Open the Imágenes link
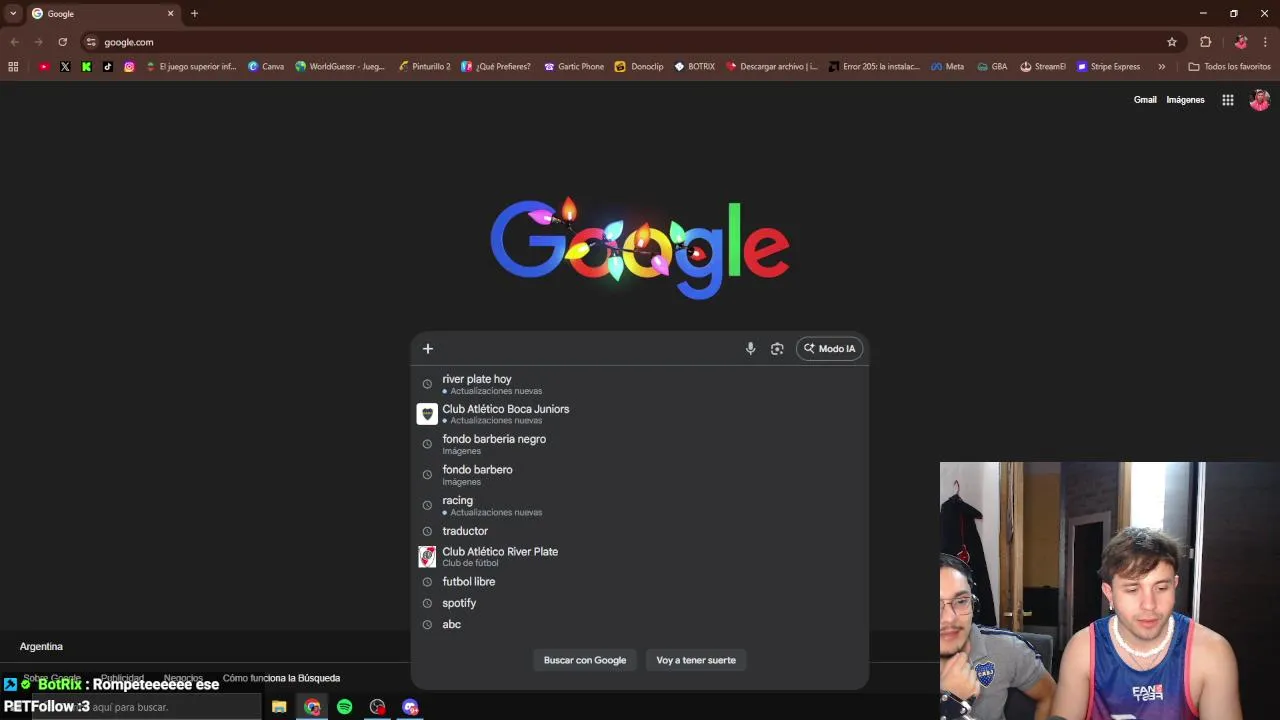The image size is (1280, 720). 1185,100
